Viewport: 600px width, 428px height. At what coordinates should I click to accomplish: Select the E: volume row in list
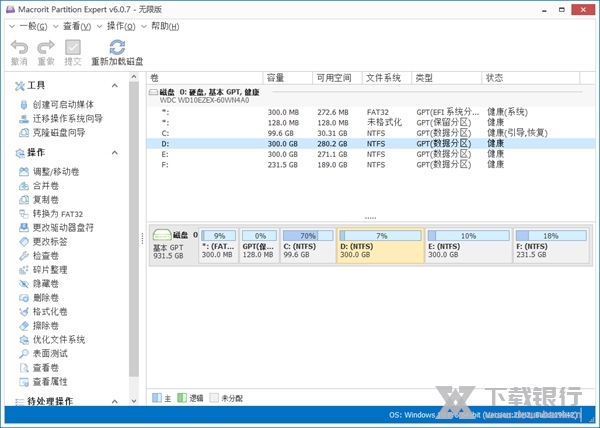click(x=371, y=154)
